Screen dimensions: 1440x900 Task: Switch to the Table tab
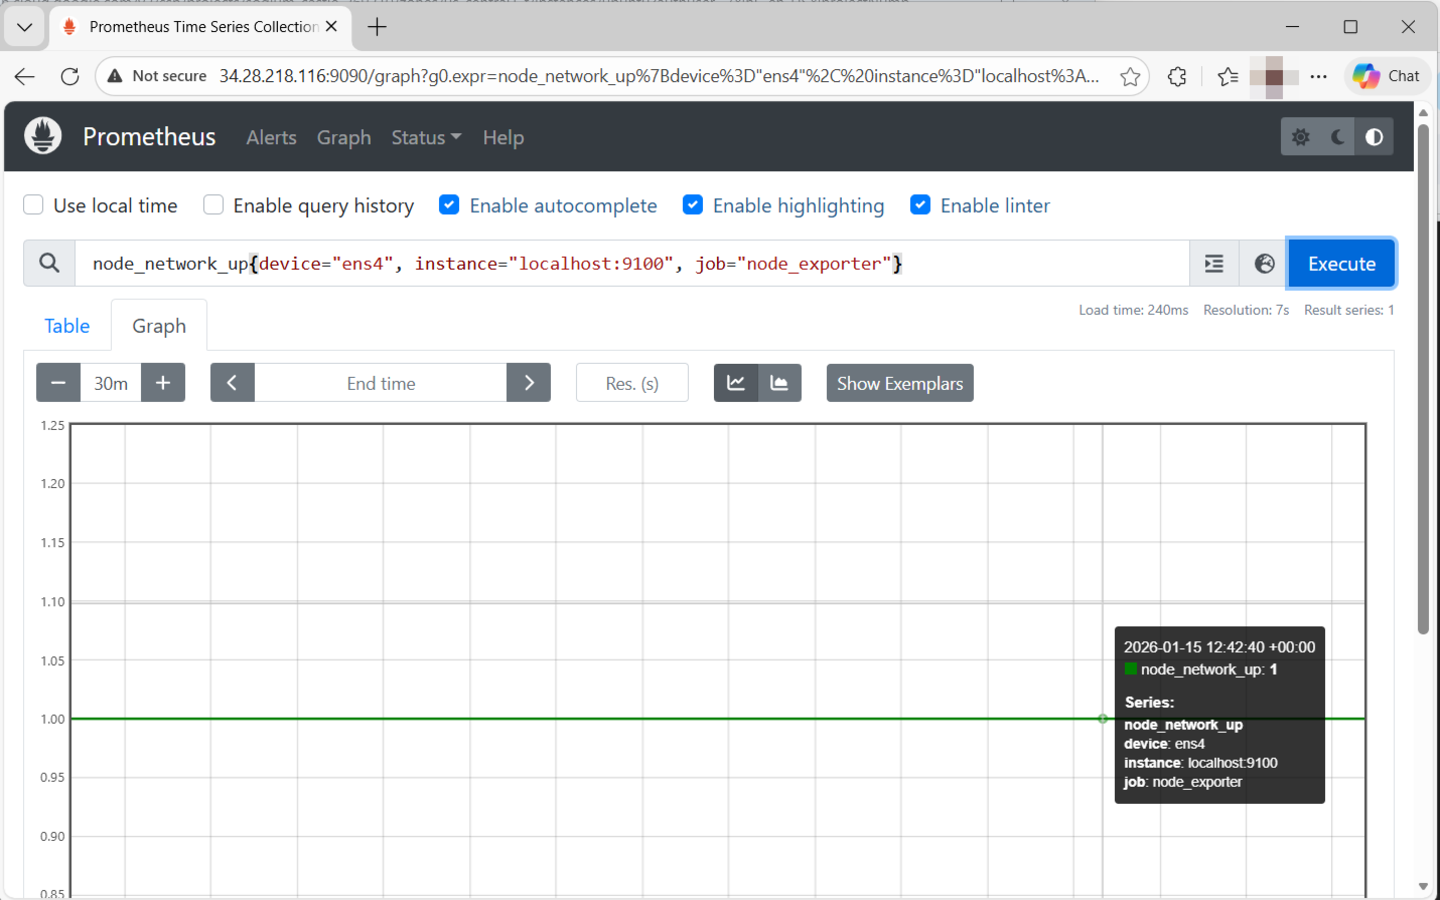66,325
